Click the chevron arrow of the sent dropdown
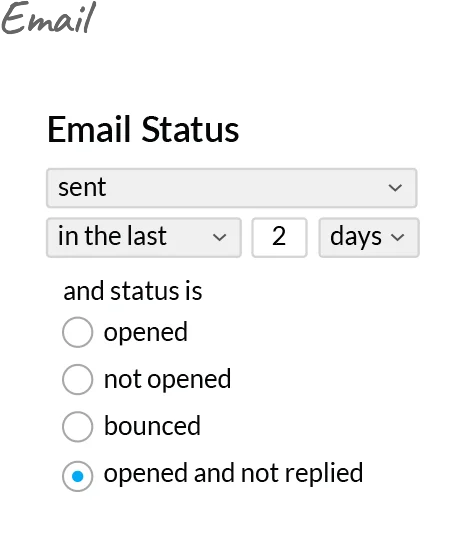The height and width of the screenshot is (537, 464). click(x=395, y=188)
